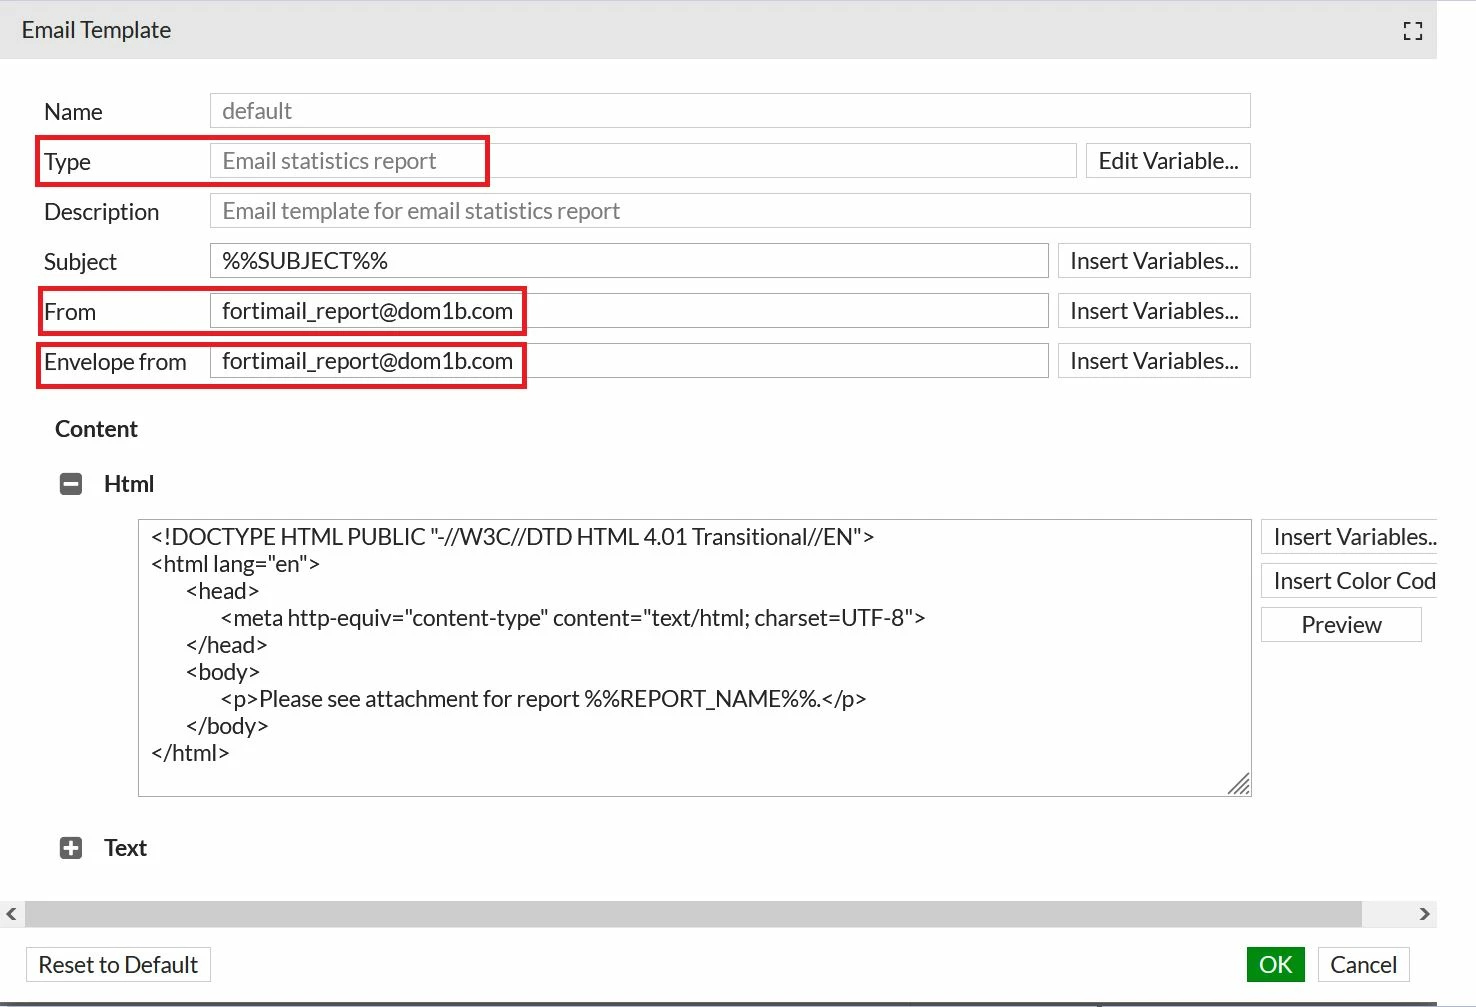Click the Description field
This screenshot has height=1007, width=1476.
(730, 211)
